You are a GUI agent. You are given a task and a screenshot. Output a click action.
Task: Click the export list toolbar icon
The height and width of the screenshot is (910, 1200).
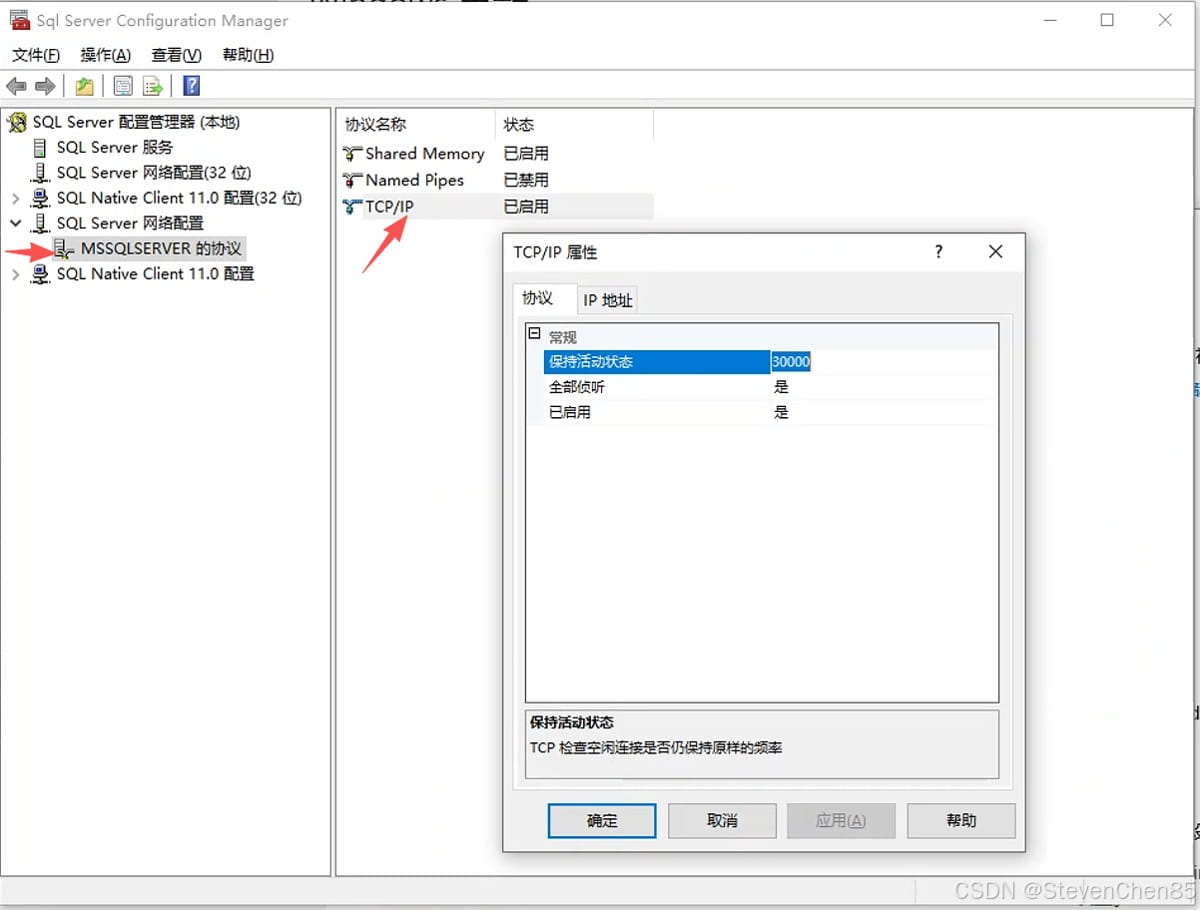(x=153, y=87)
